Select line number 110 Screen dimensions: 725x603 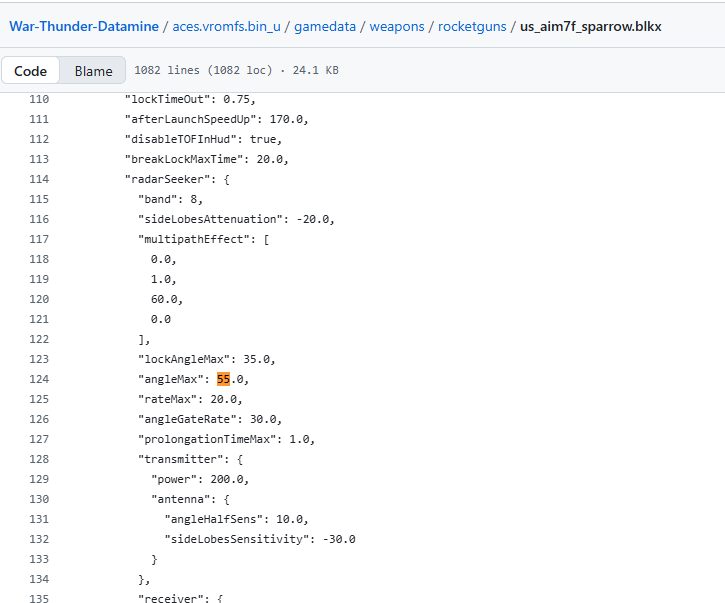[39, 99]
